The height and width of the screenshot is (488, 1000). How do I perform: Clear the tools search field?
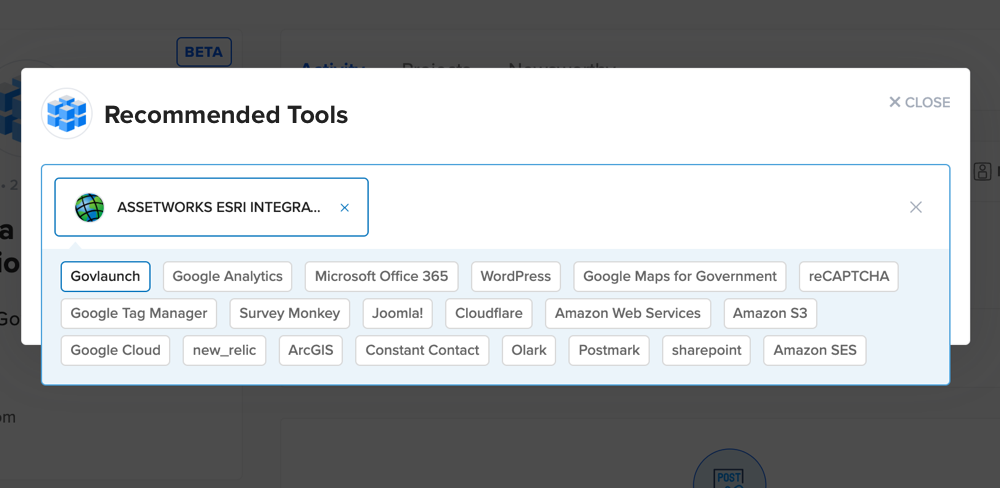click(915, 207)
